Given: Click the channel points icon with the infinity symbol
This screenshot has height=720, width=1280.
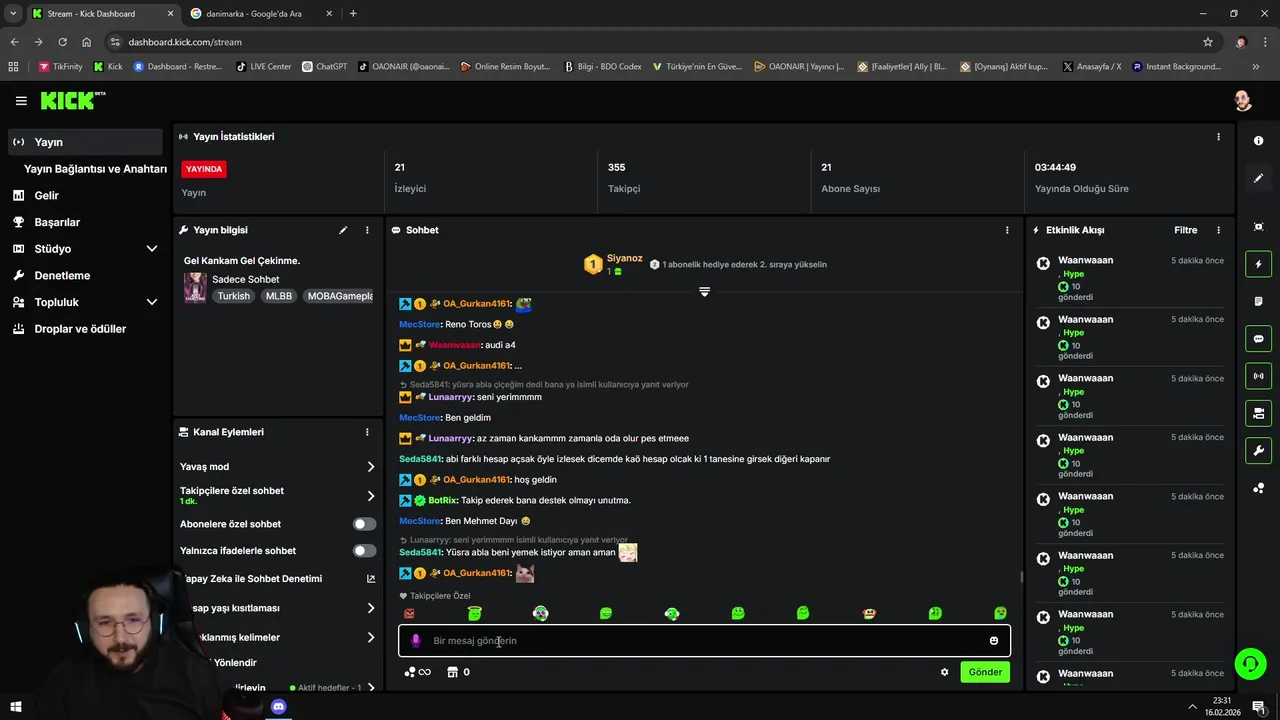Looking at the screenshot, I should click(417, 672).
